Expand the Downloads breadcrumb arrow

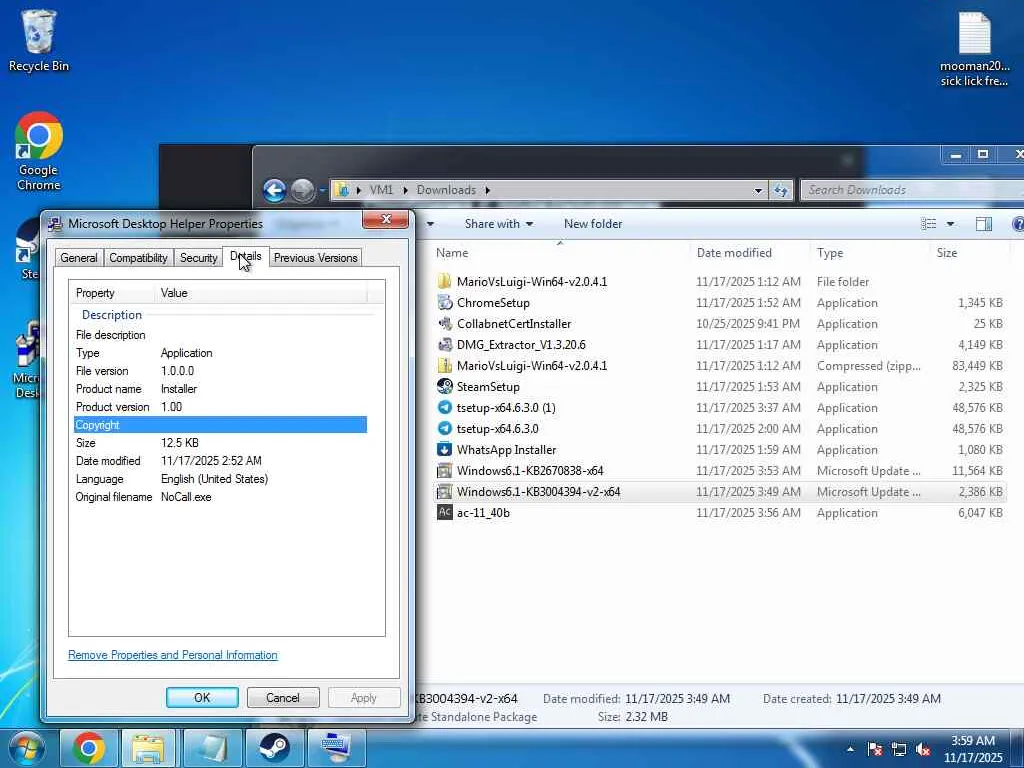[x=487, y=190]
